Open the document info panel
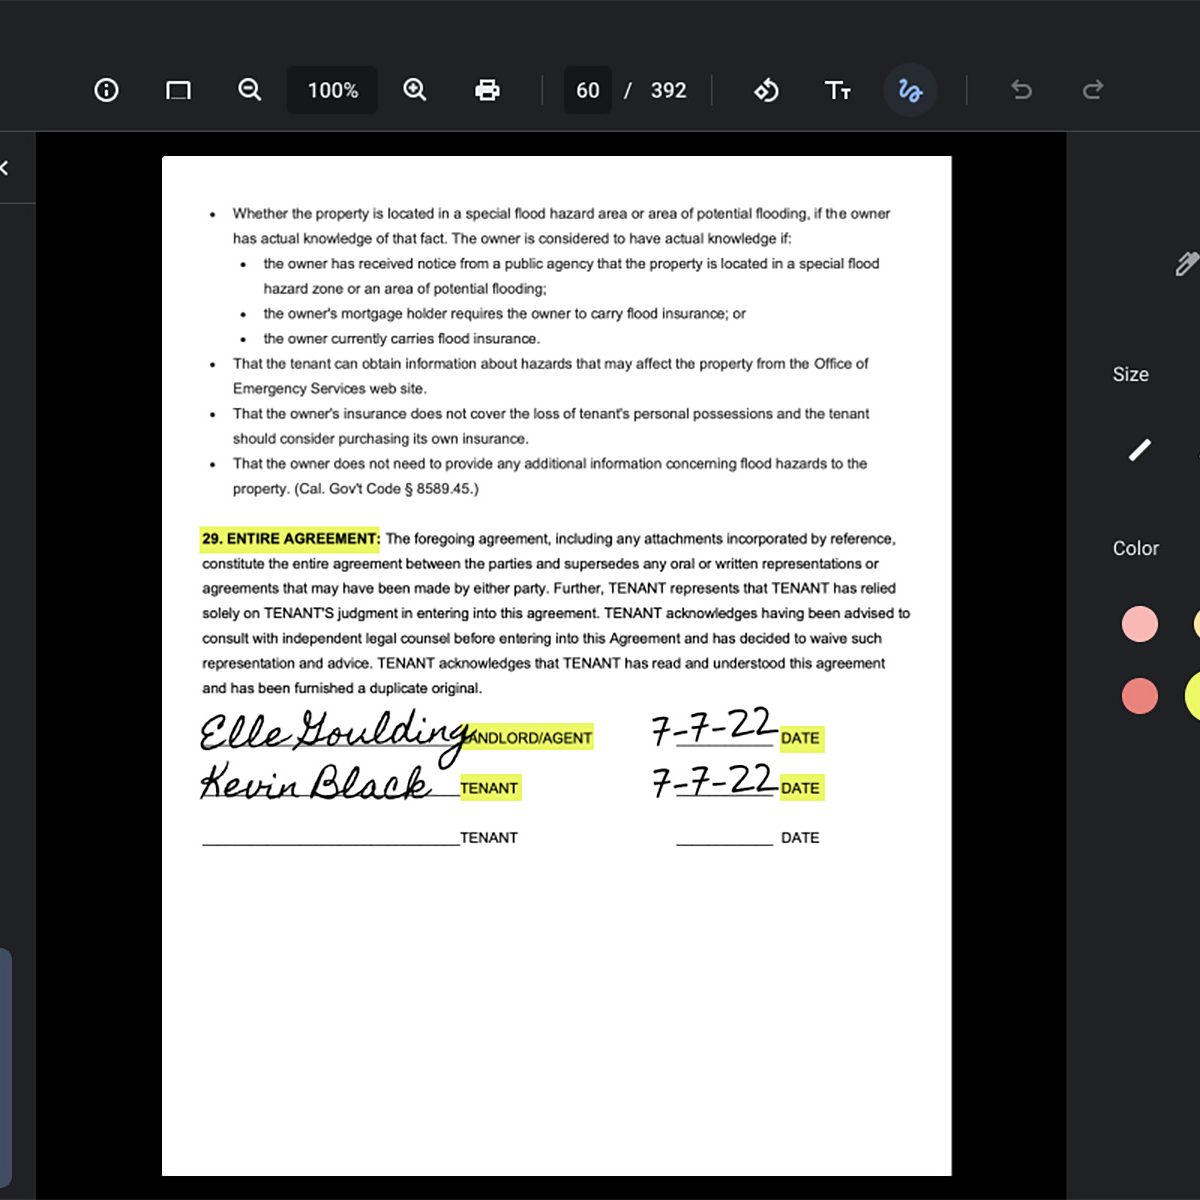1200x1200 pixels. pyautogui.click(x=106, y=90)
